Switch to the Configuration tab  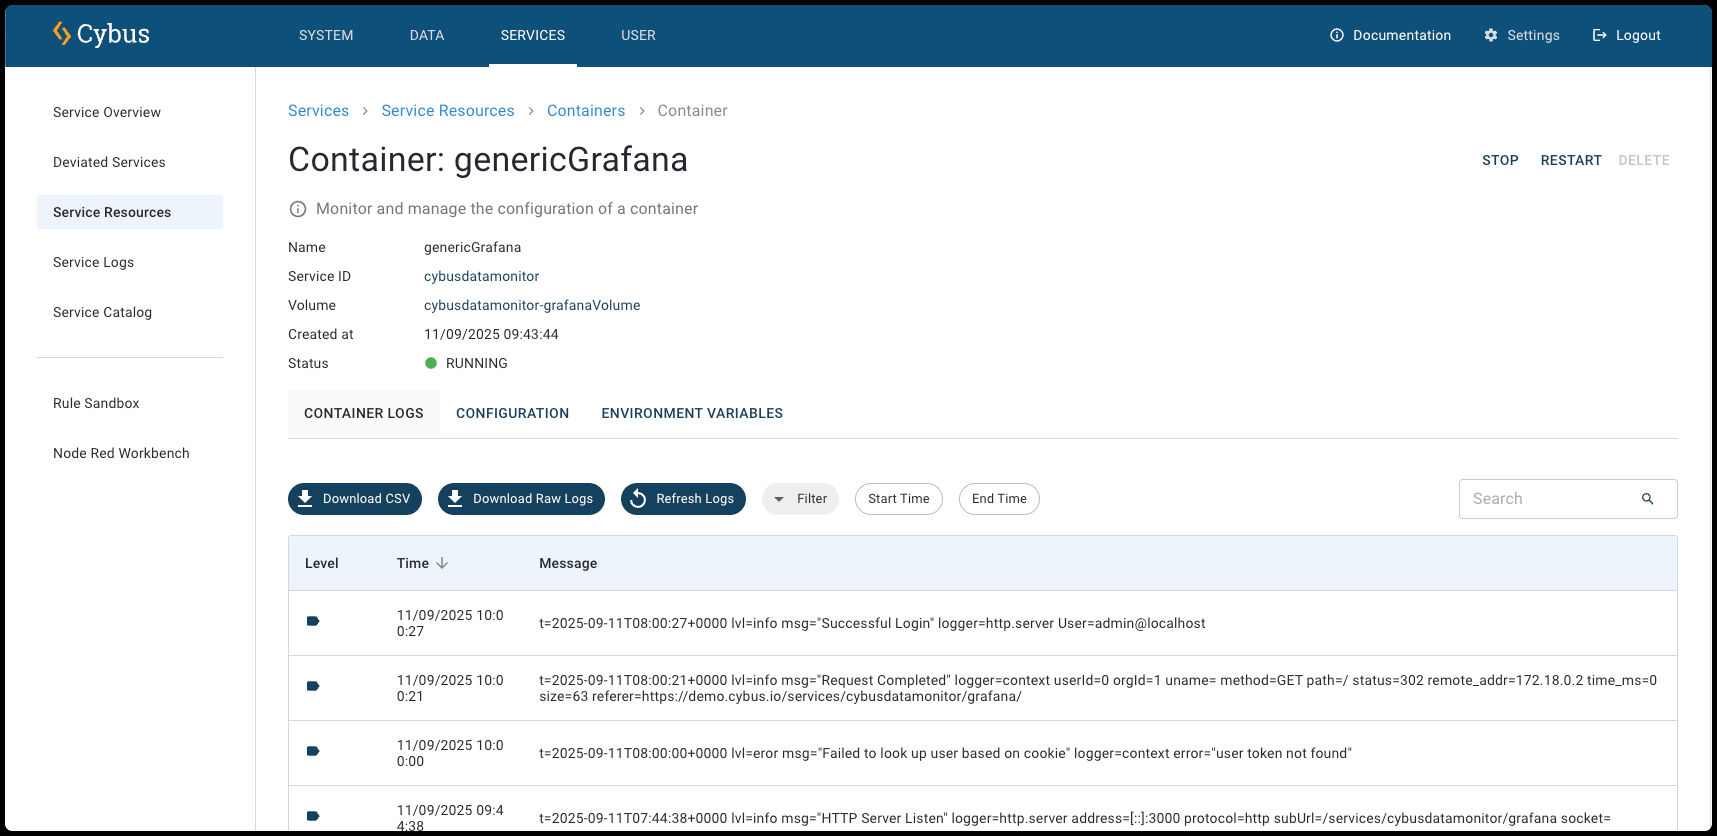point(512,414)
